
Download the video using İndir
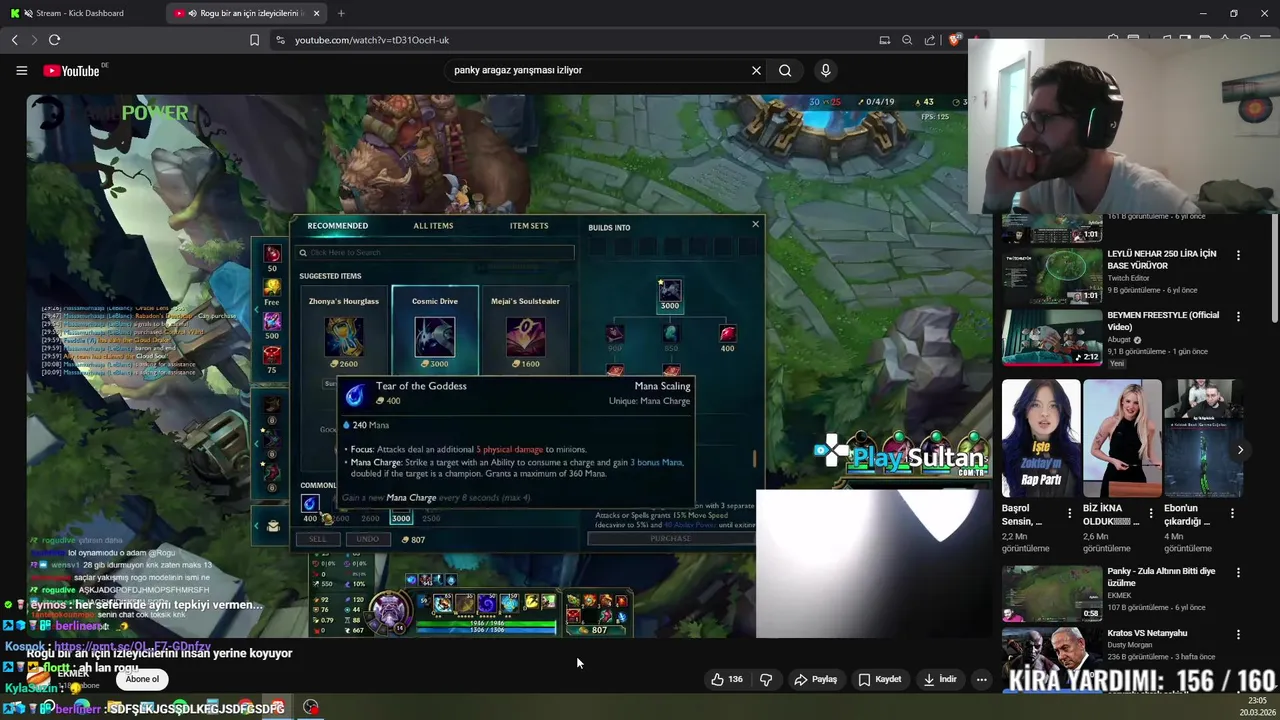pos(940,679)
